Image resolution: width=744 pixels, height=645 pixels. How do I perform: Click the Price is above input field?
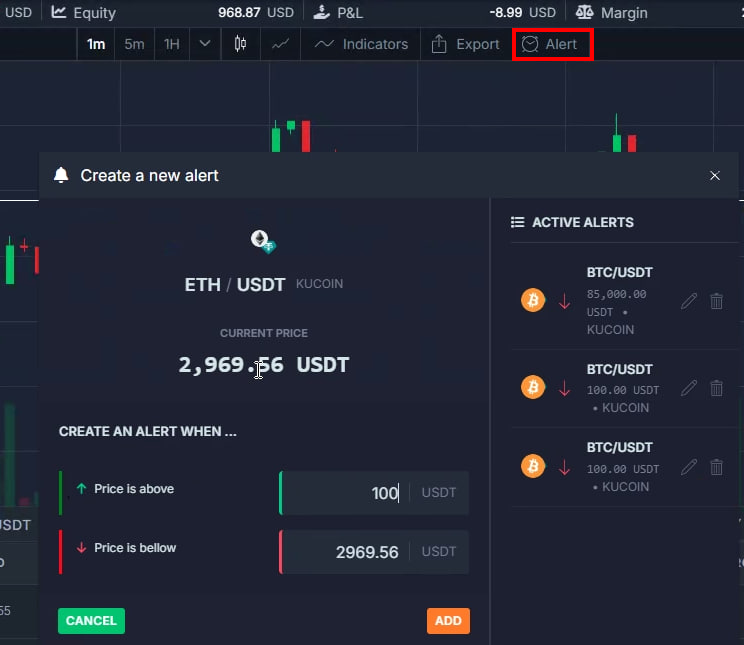point(346,493)
